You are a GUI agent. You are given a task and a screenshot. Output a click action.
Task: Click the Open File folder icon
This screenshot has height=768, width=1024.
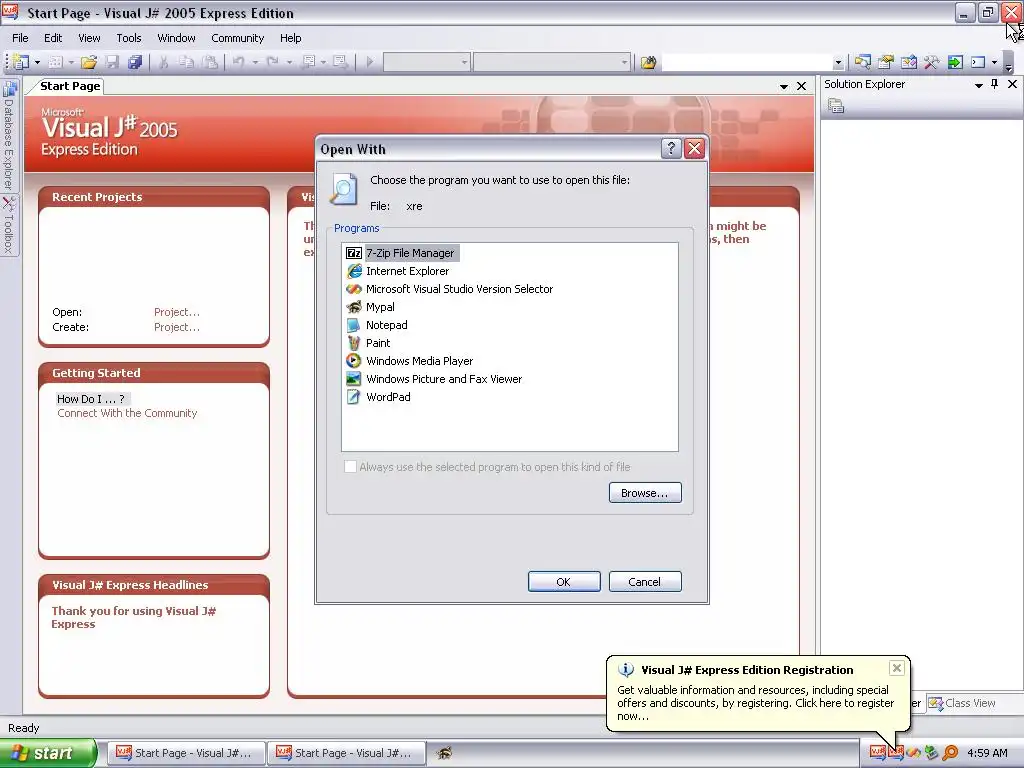click(x=89, y=62)
